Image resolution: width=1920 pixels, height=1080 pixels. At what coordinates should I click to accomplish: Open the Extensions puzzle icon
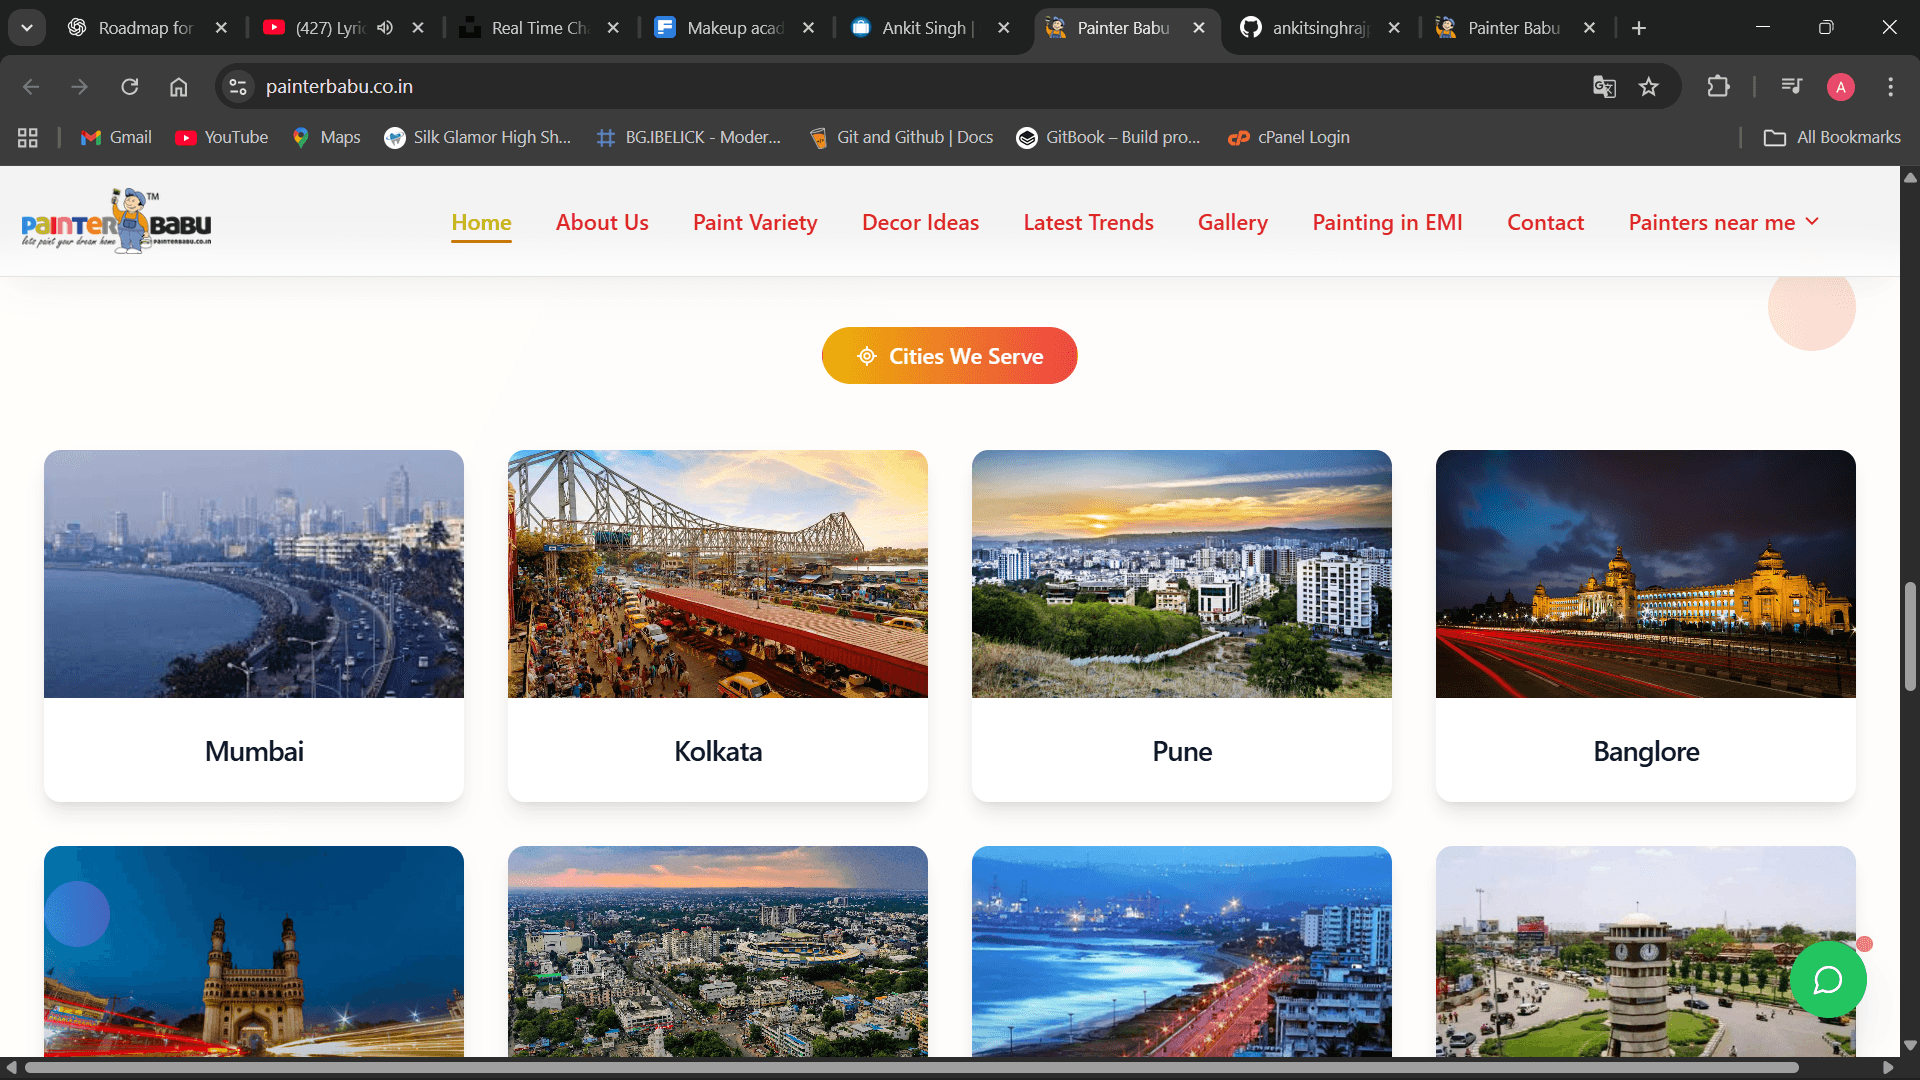(x=1718, y=87)
